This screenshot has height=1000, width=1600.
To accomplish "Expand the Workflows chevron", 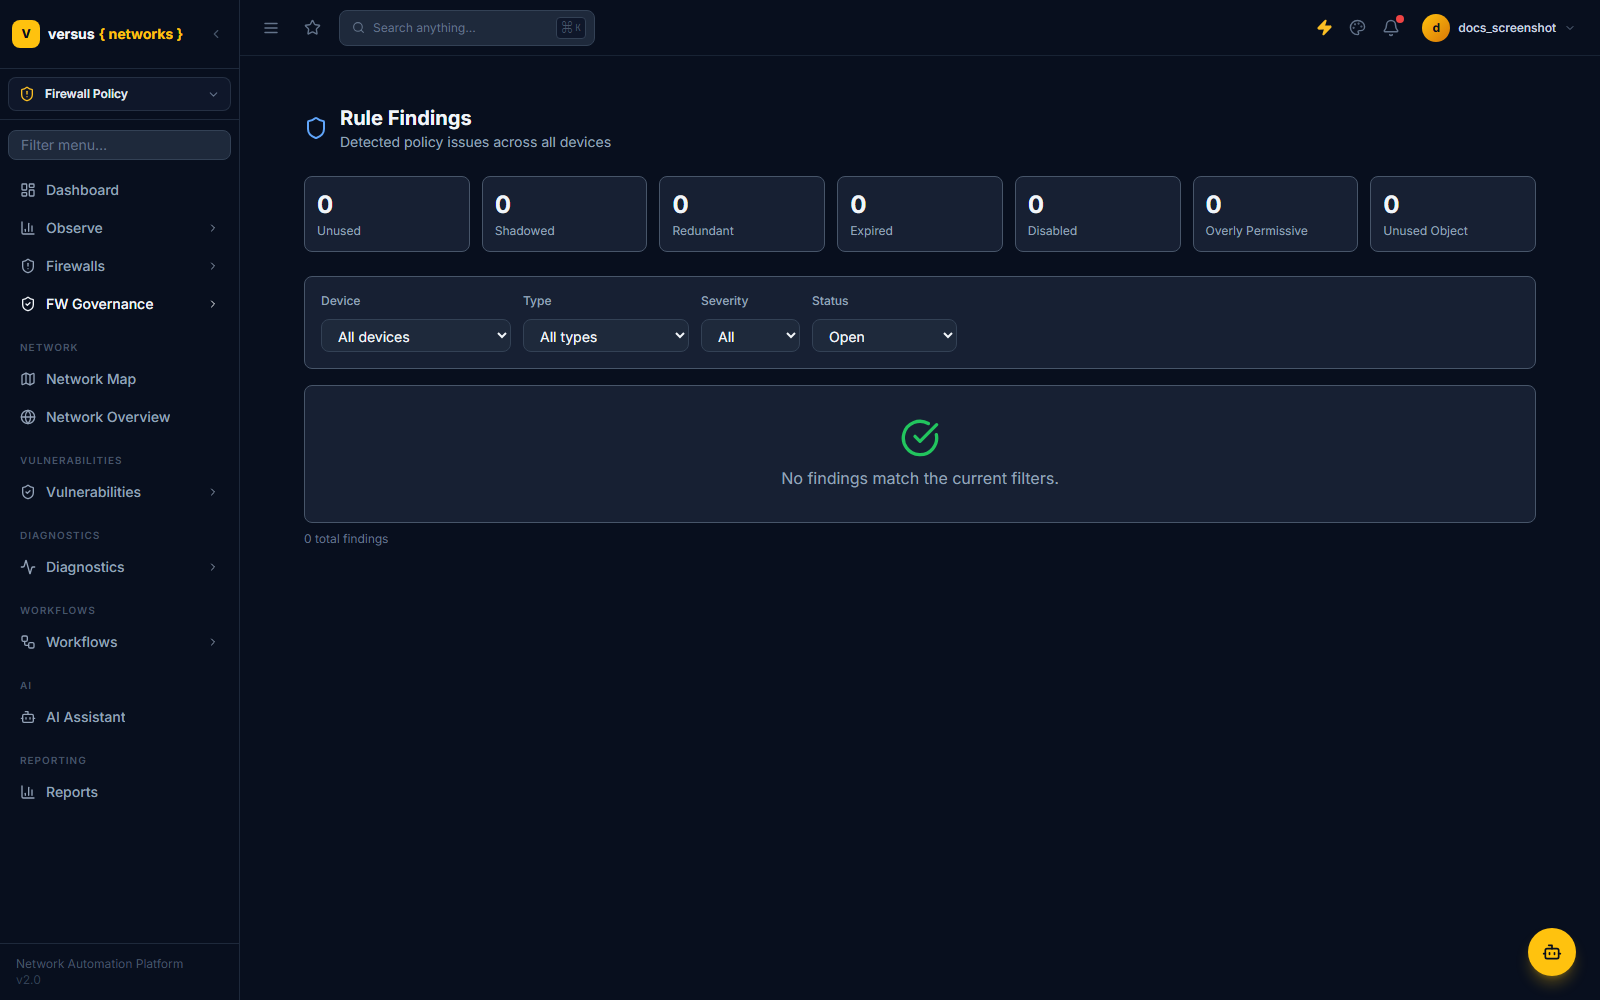I will (x=213, y=642).
